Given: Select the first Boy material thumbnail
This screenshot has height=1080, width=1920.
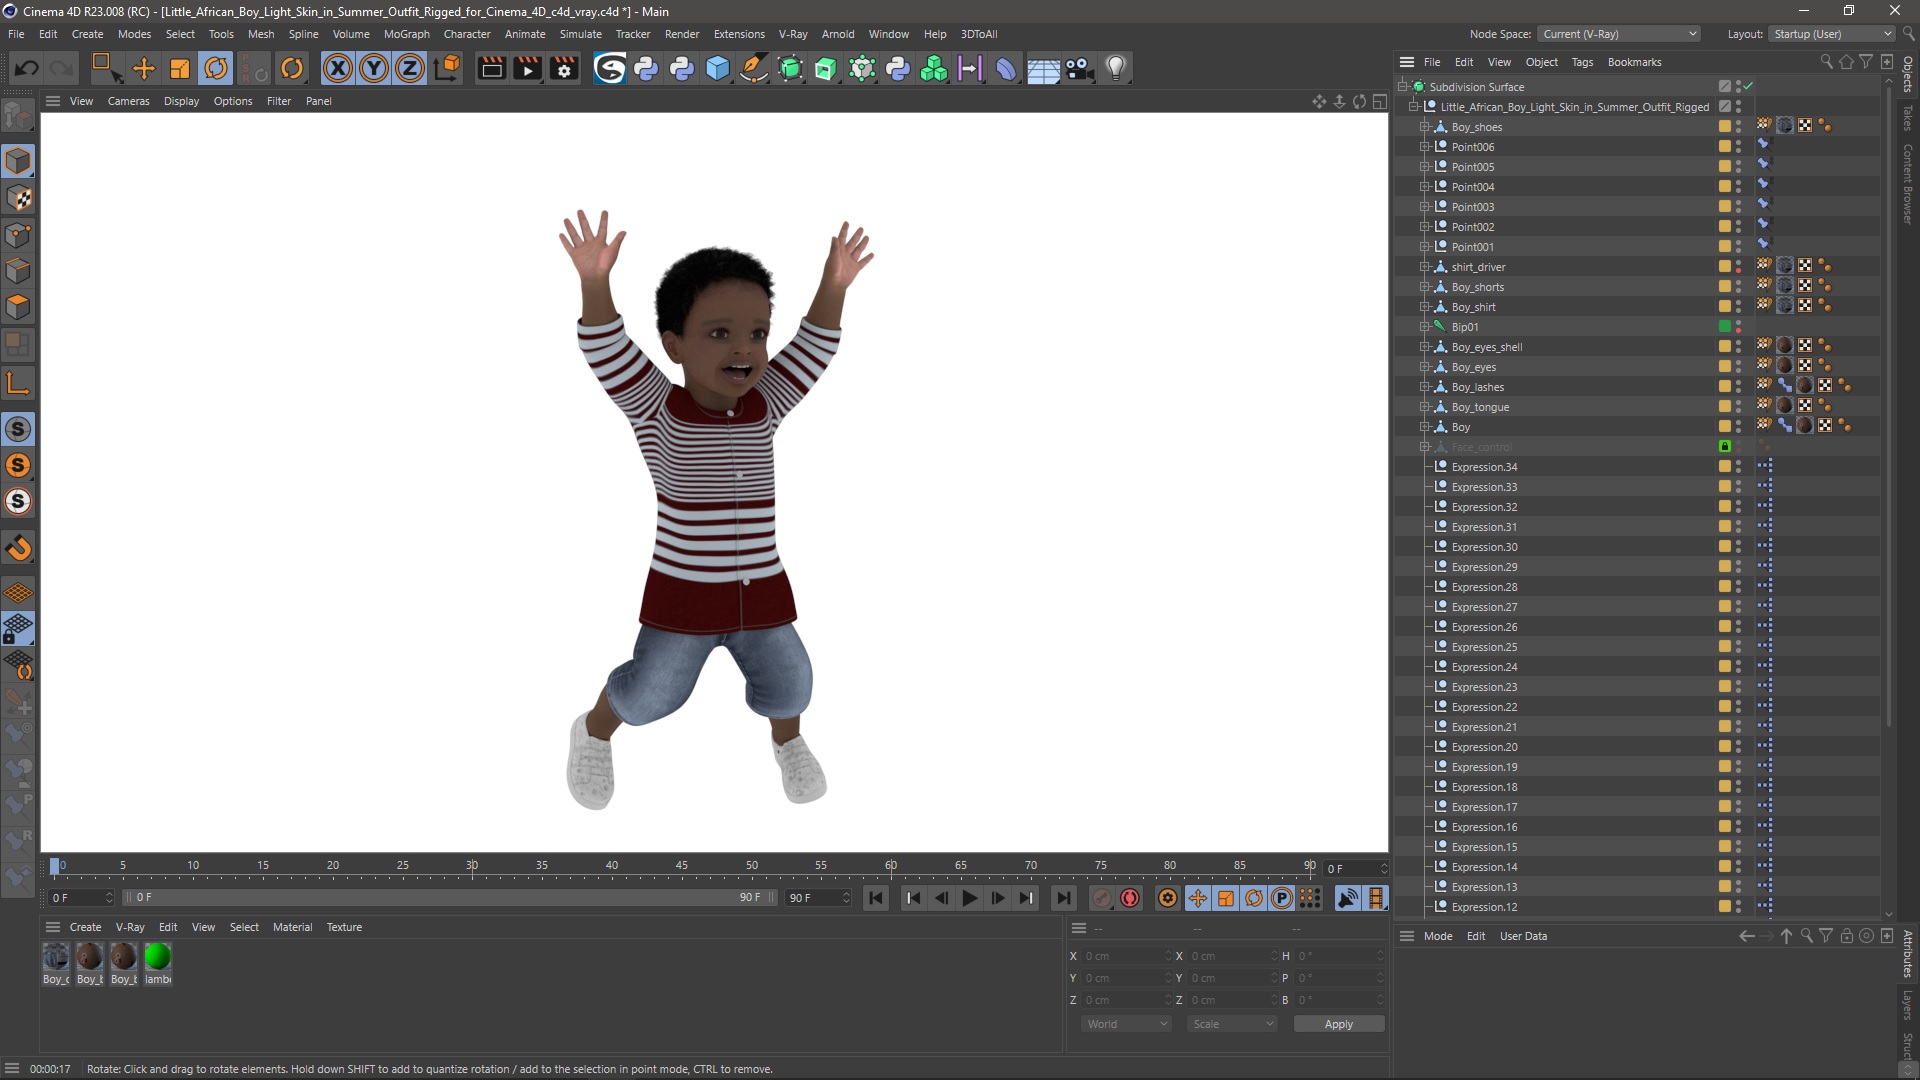Looking at the screenshot, I should 56,957.
